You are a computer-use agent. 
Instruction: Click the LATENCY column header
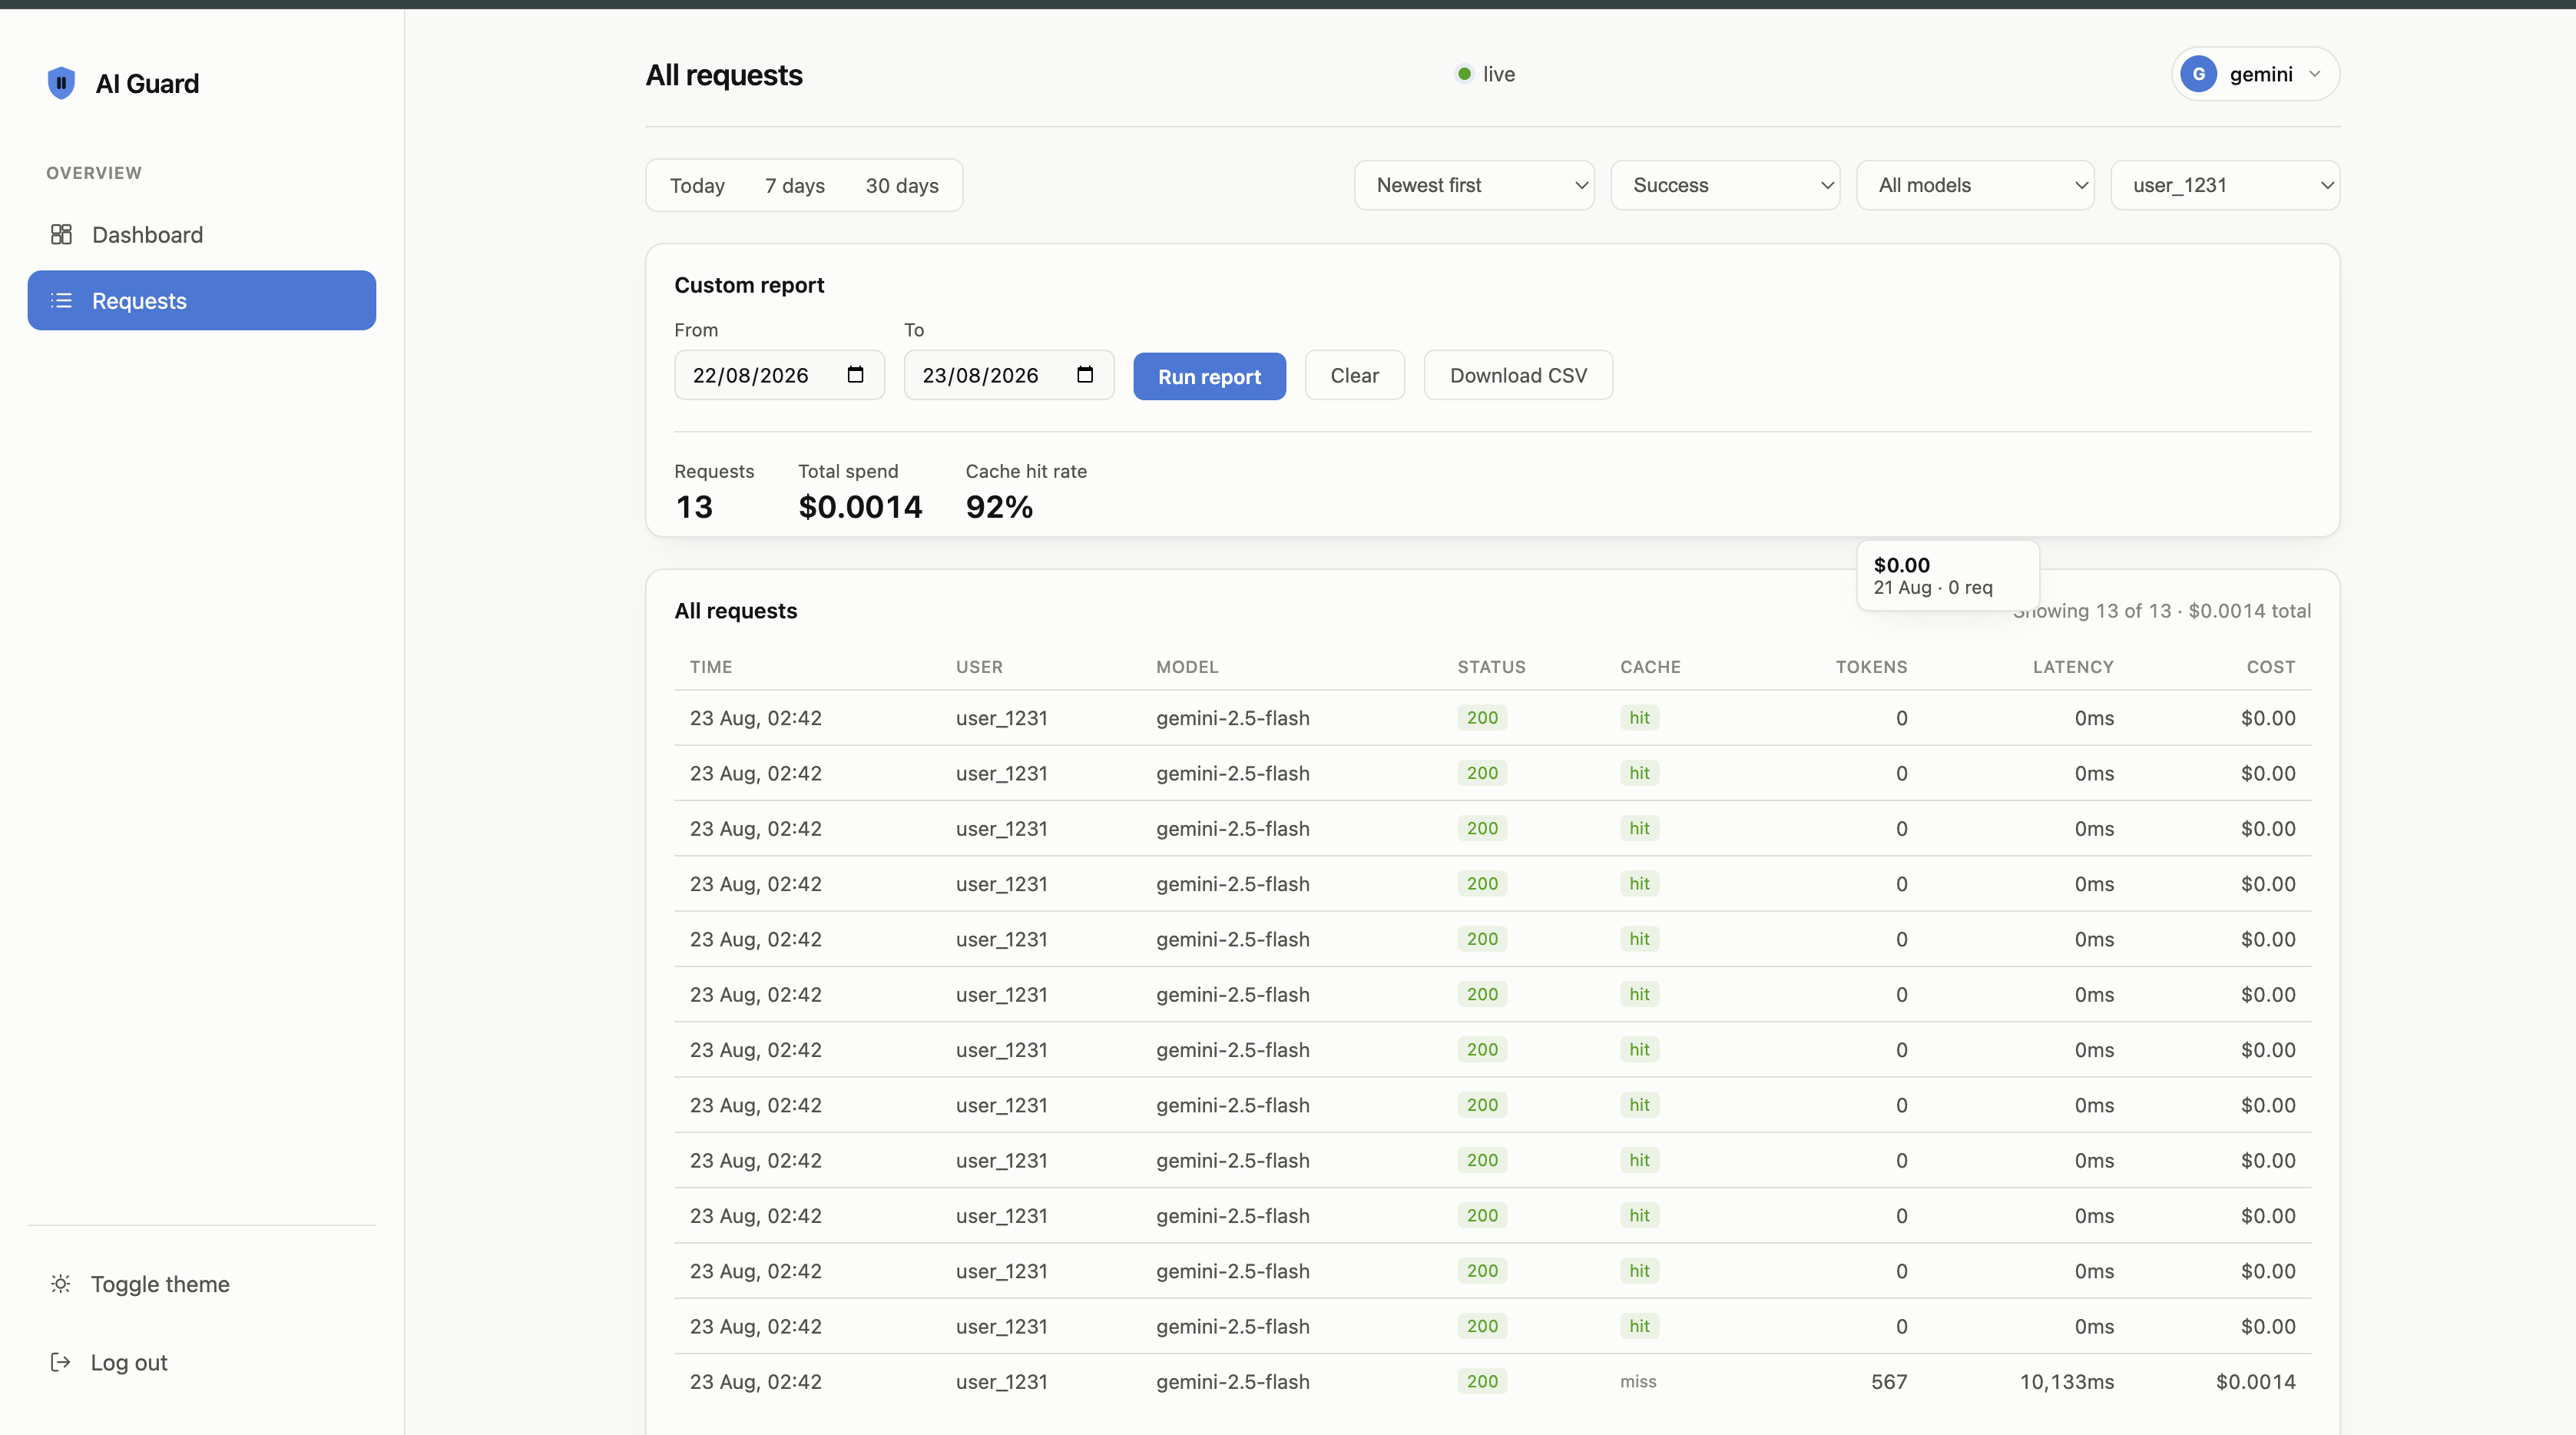2073,667
